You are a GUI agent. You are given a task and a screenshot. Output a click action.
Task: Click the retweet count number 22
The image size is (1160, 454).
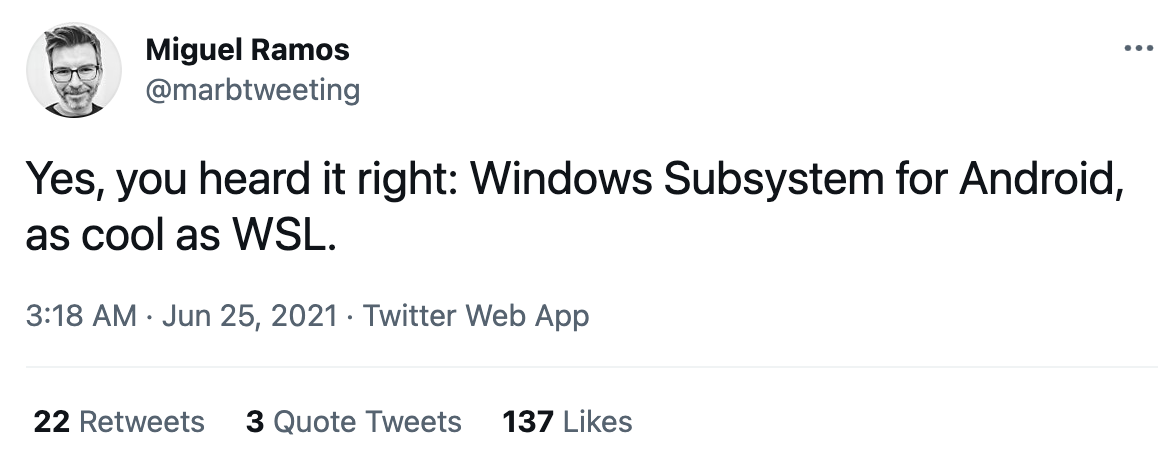51,422
